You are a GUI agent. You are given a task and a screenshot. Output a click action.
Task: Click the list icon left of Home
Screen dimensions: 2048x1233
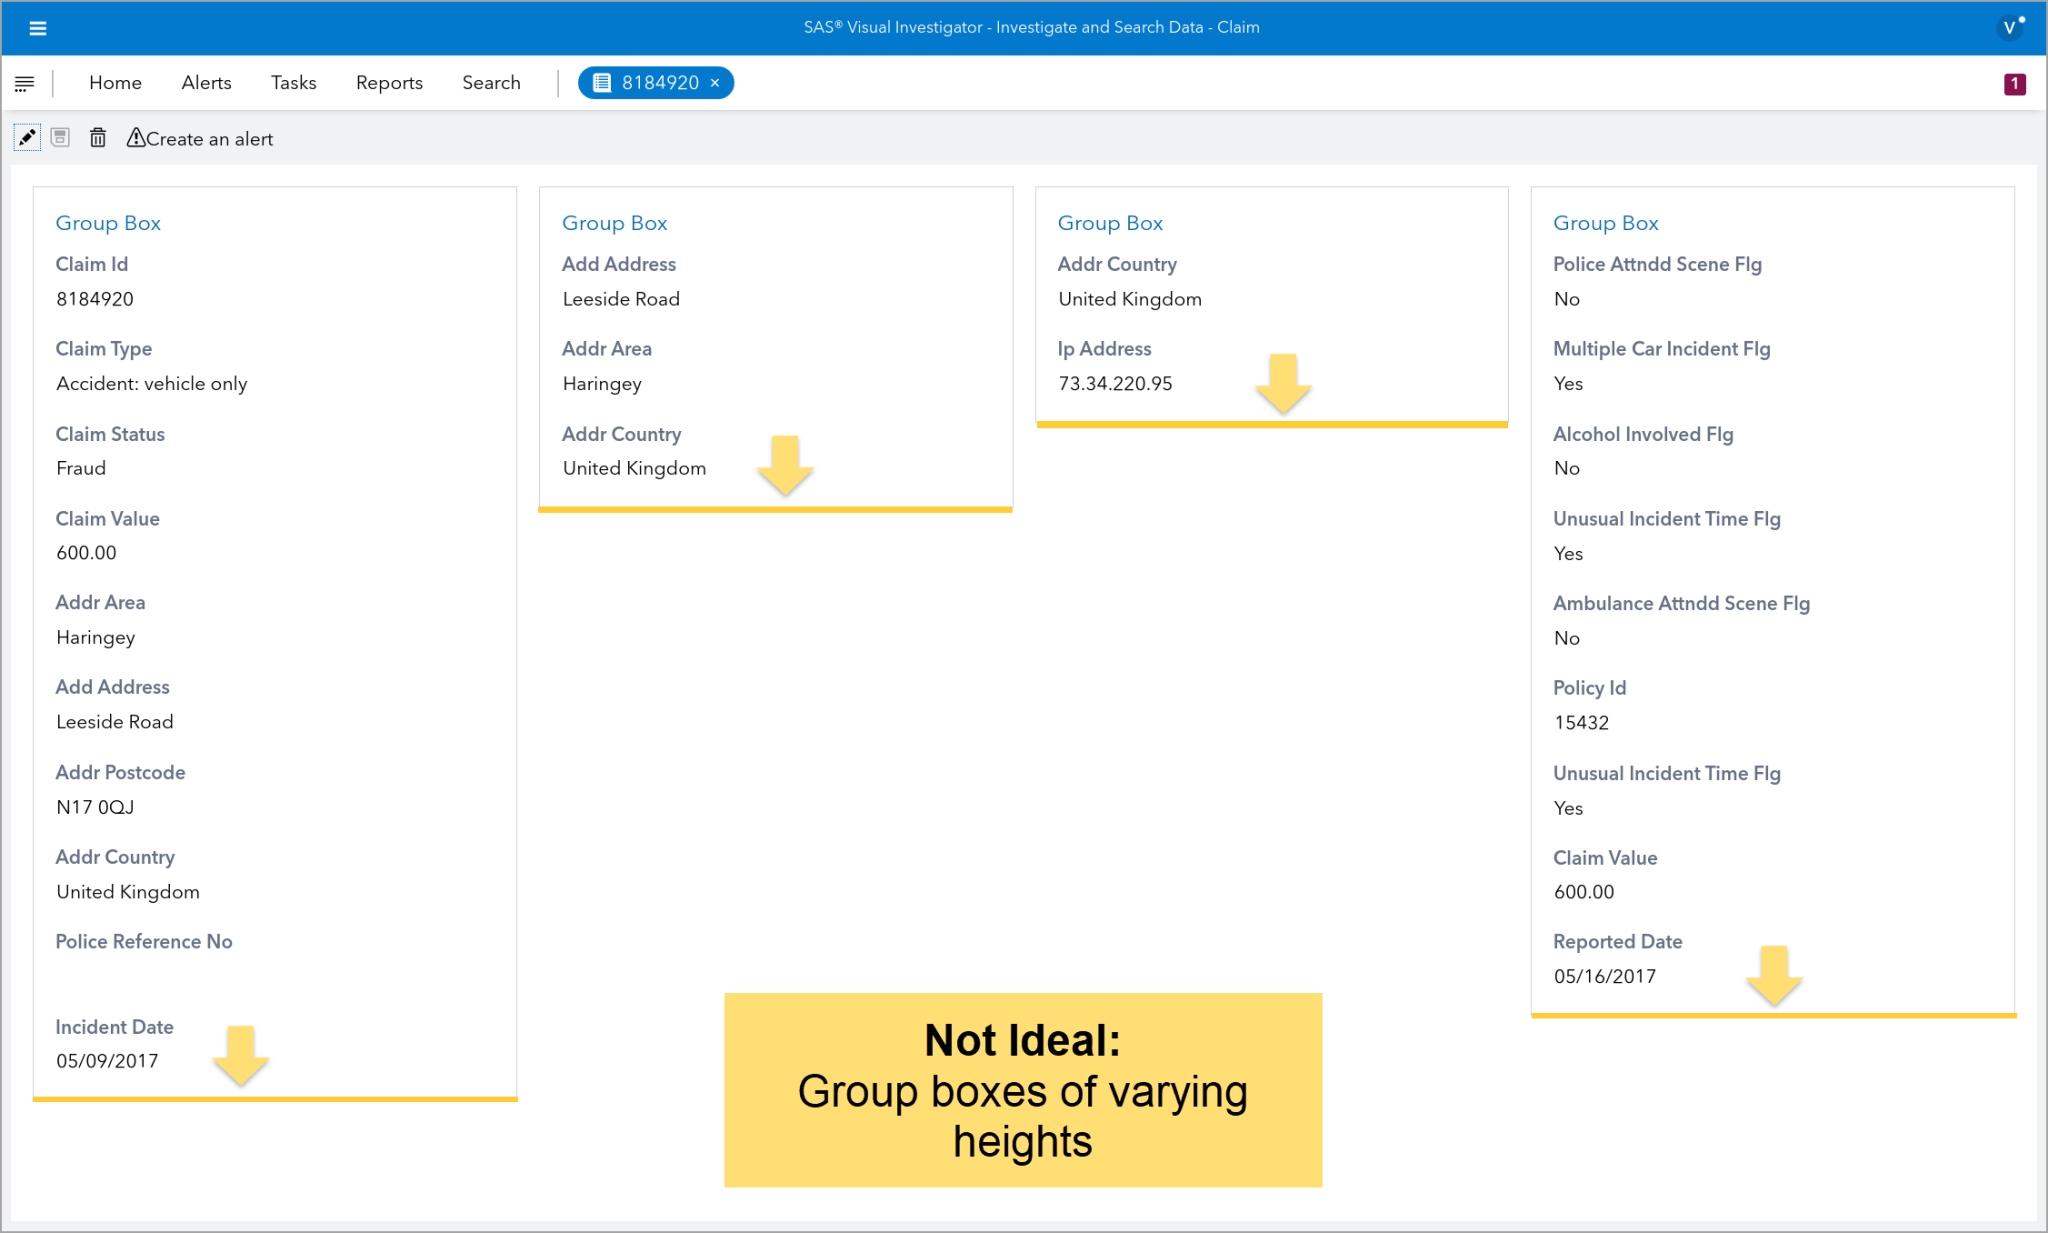click(x=24, y=82)
